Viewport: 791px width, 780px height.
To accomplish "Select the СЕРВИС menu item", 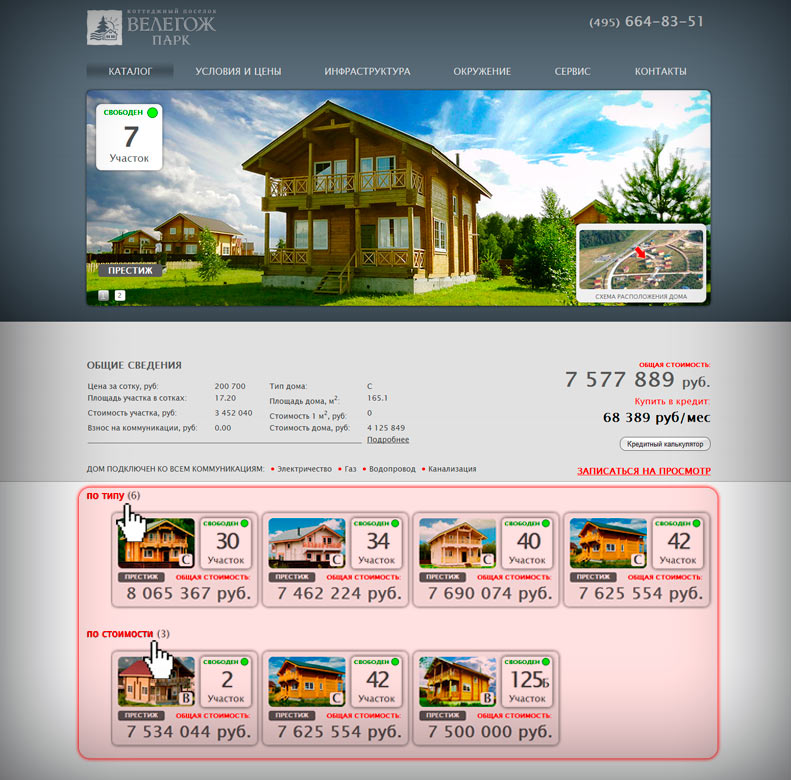I will coord(573,71).
